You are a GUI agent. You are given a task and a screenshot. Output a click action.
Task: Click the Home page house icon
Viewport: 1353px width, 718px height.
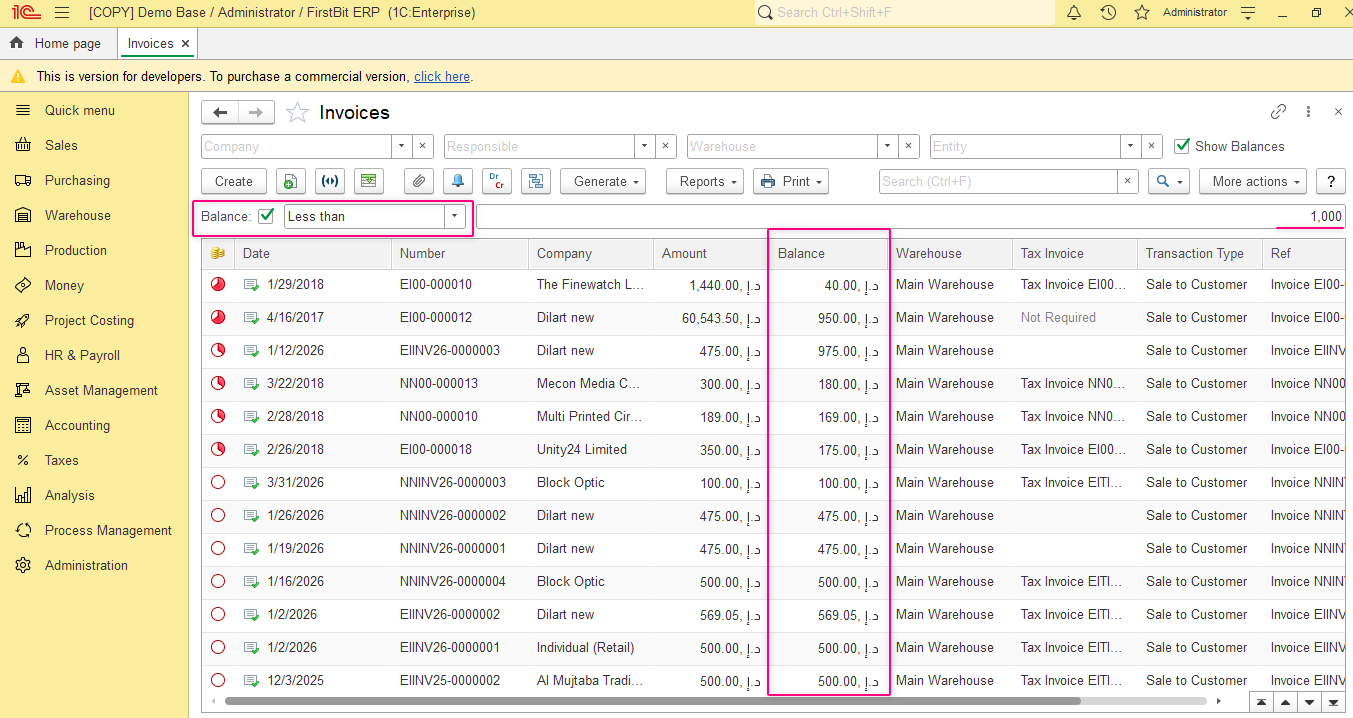point(16,43)
